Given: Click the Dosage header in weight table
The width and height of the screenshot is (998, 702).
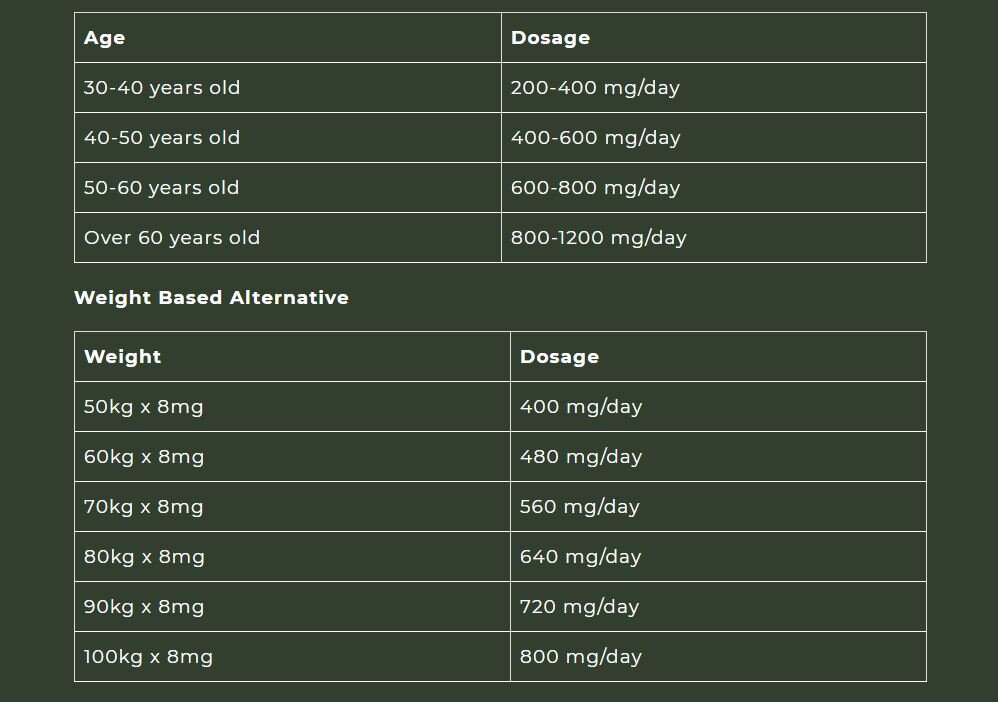Looking at the screenshot, I should coord(718,356).
